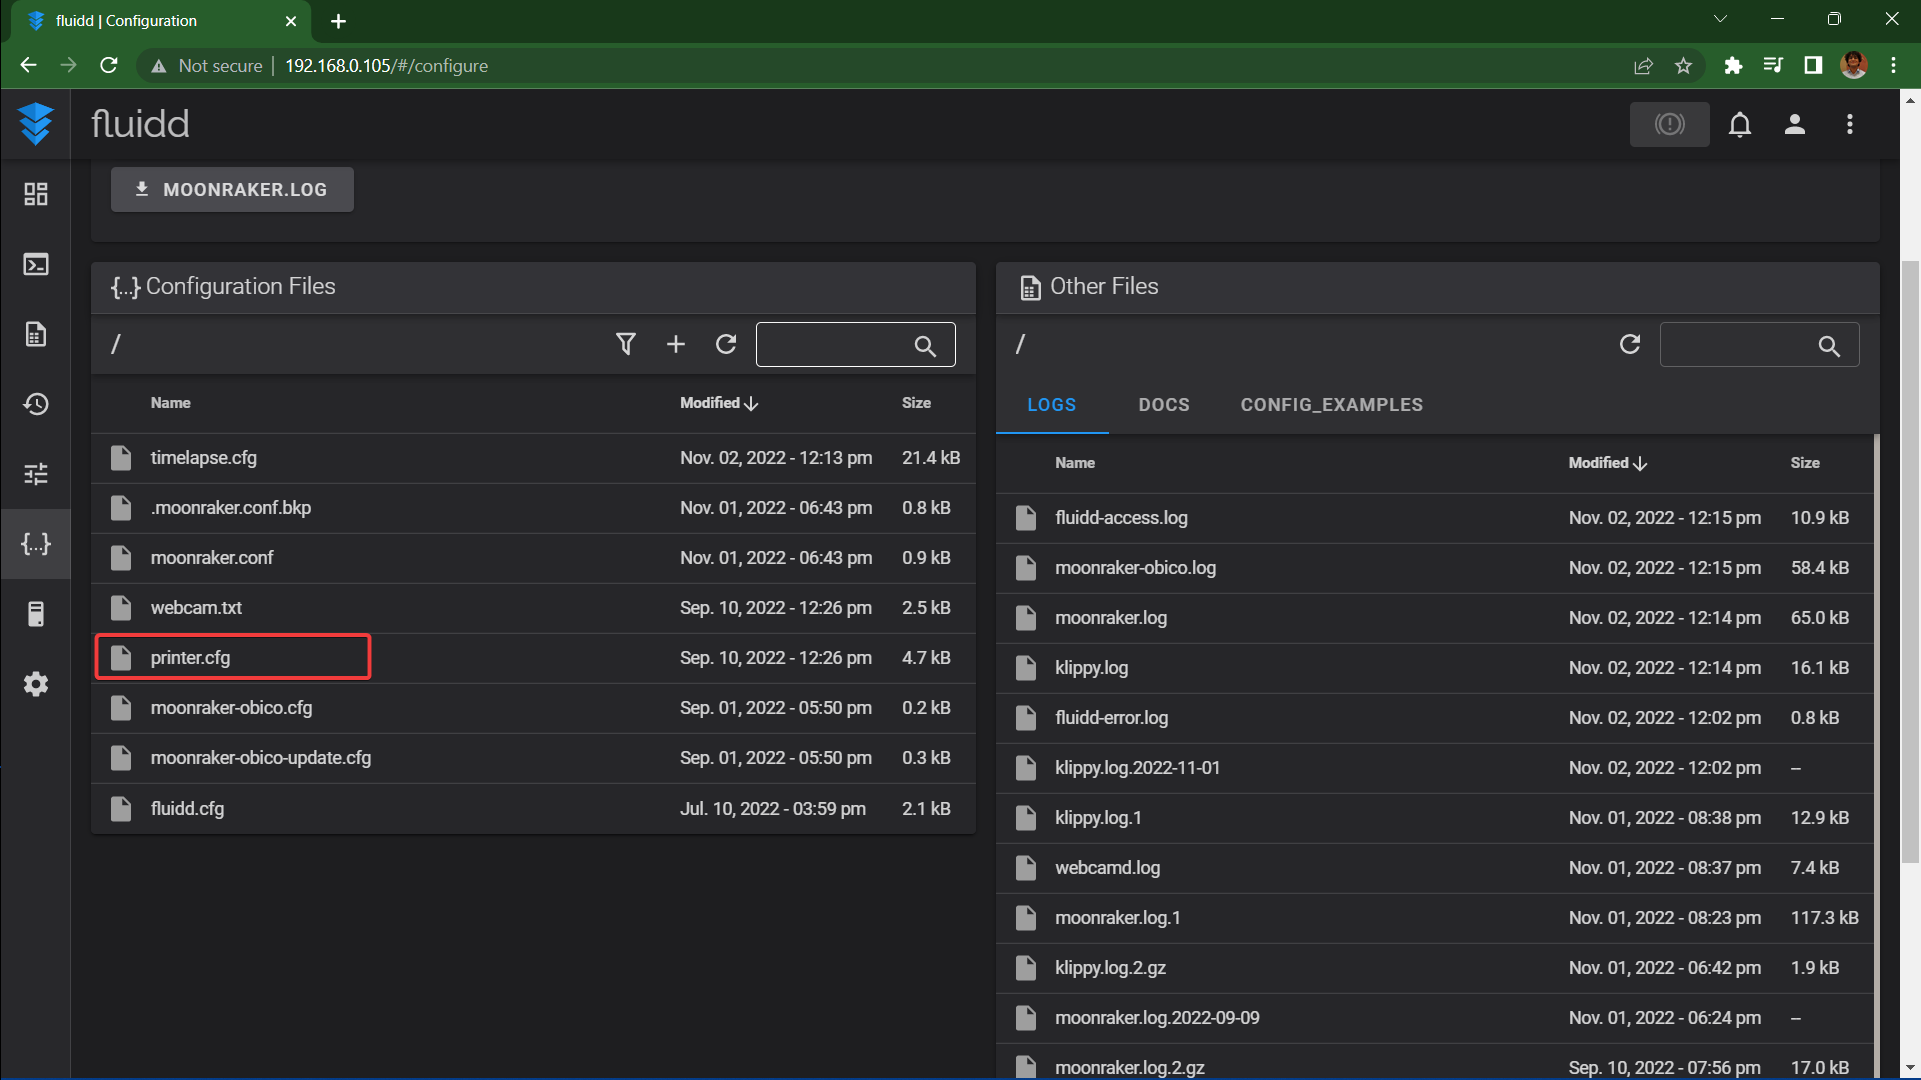The image size is (1921, 1080).
Task: Open the browser extensions puzzle icon
Action: click(x=1733, y=66)
